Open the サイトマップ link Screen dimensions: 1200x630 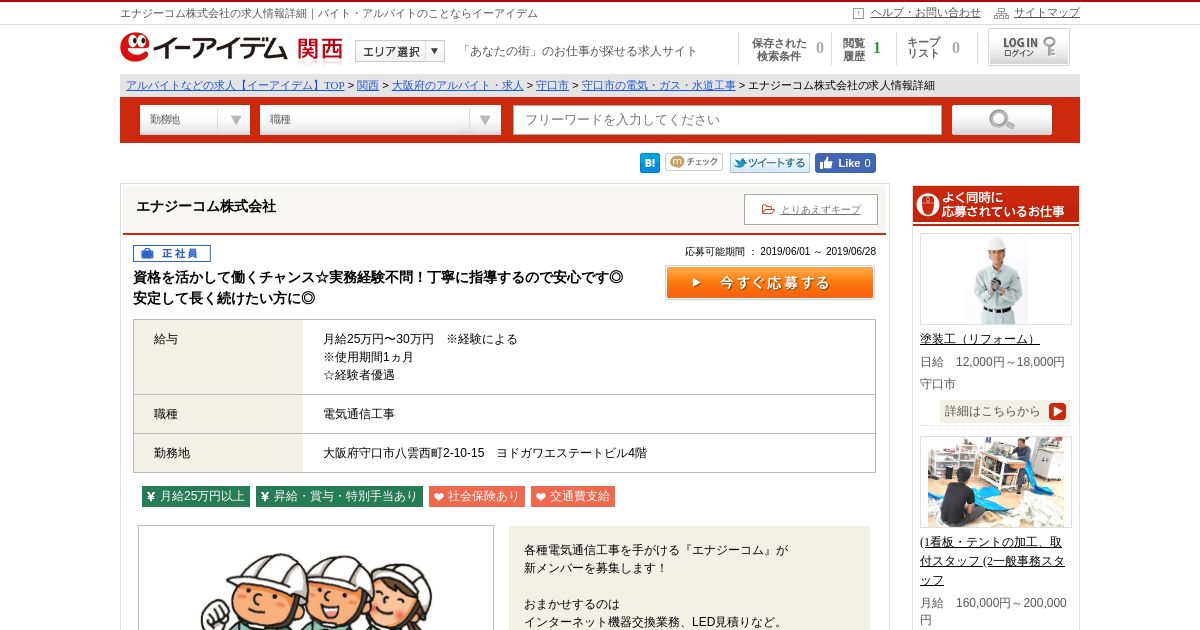point(1046,13)
